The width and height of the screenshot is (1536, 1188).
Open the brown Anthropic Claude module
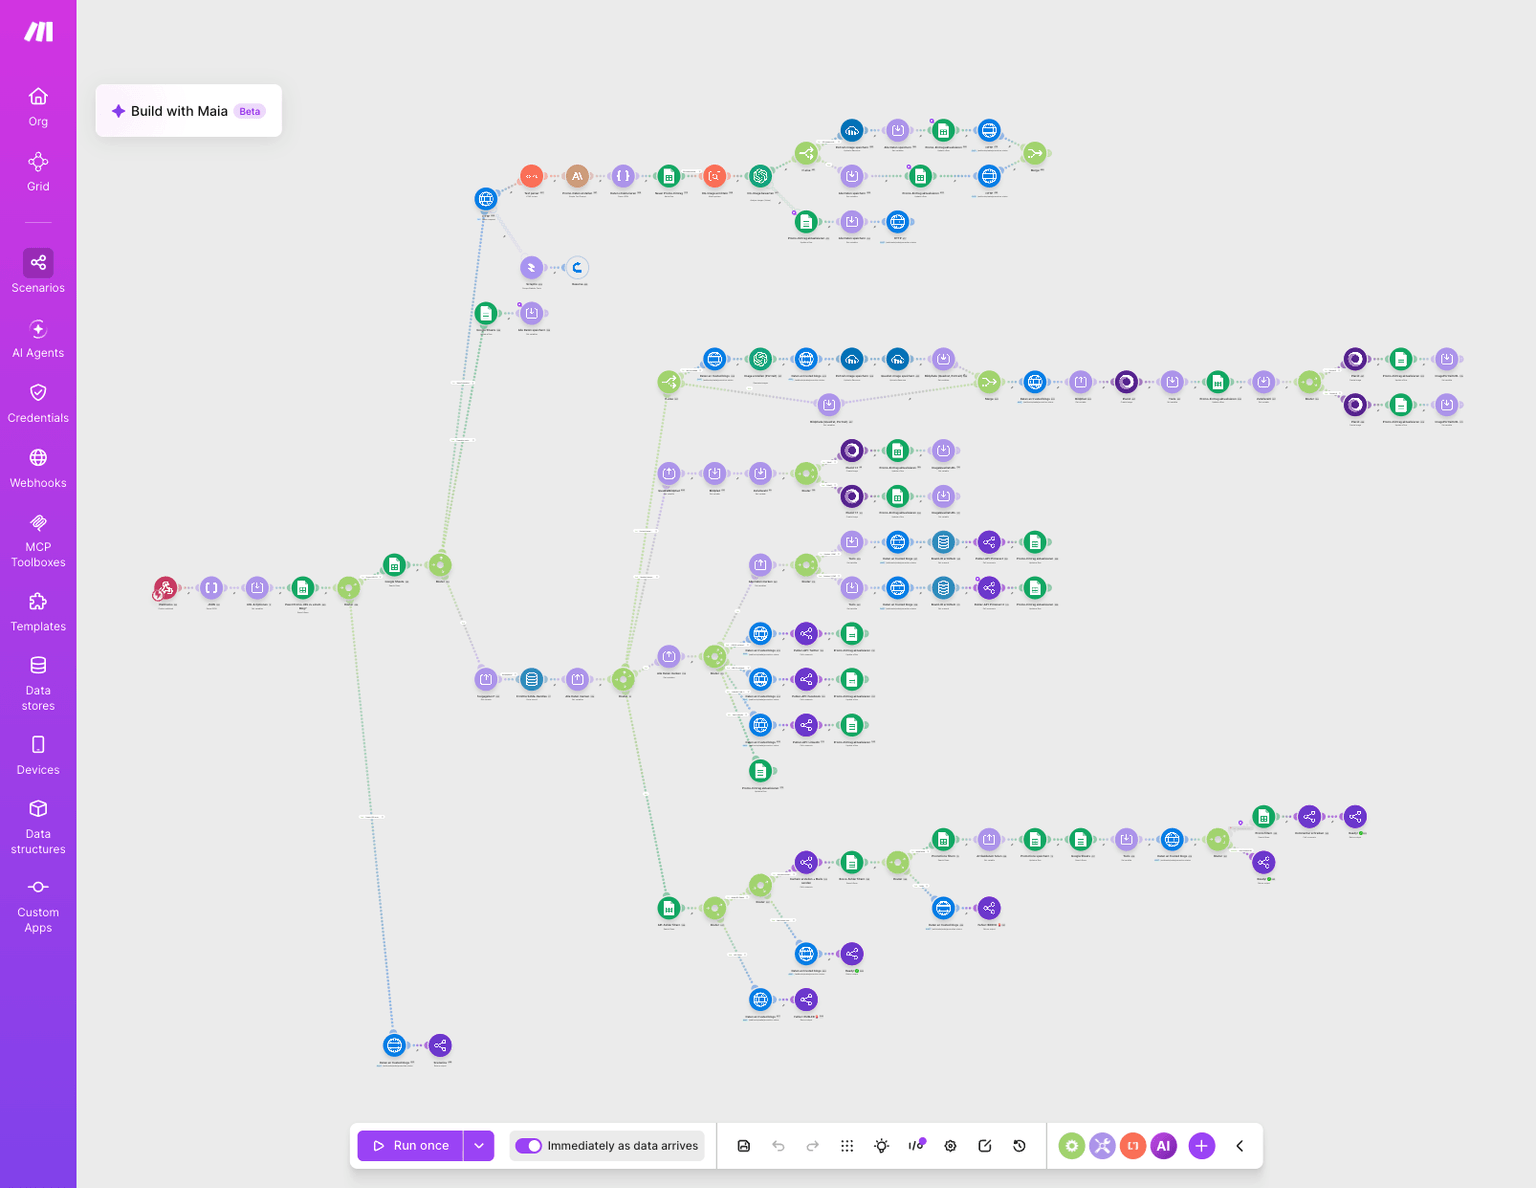pos(577,176)
